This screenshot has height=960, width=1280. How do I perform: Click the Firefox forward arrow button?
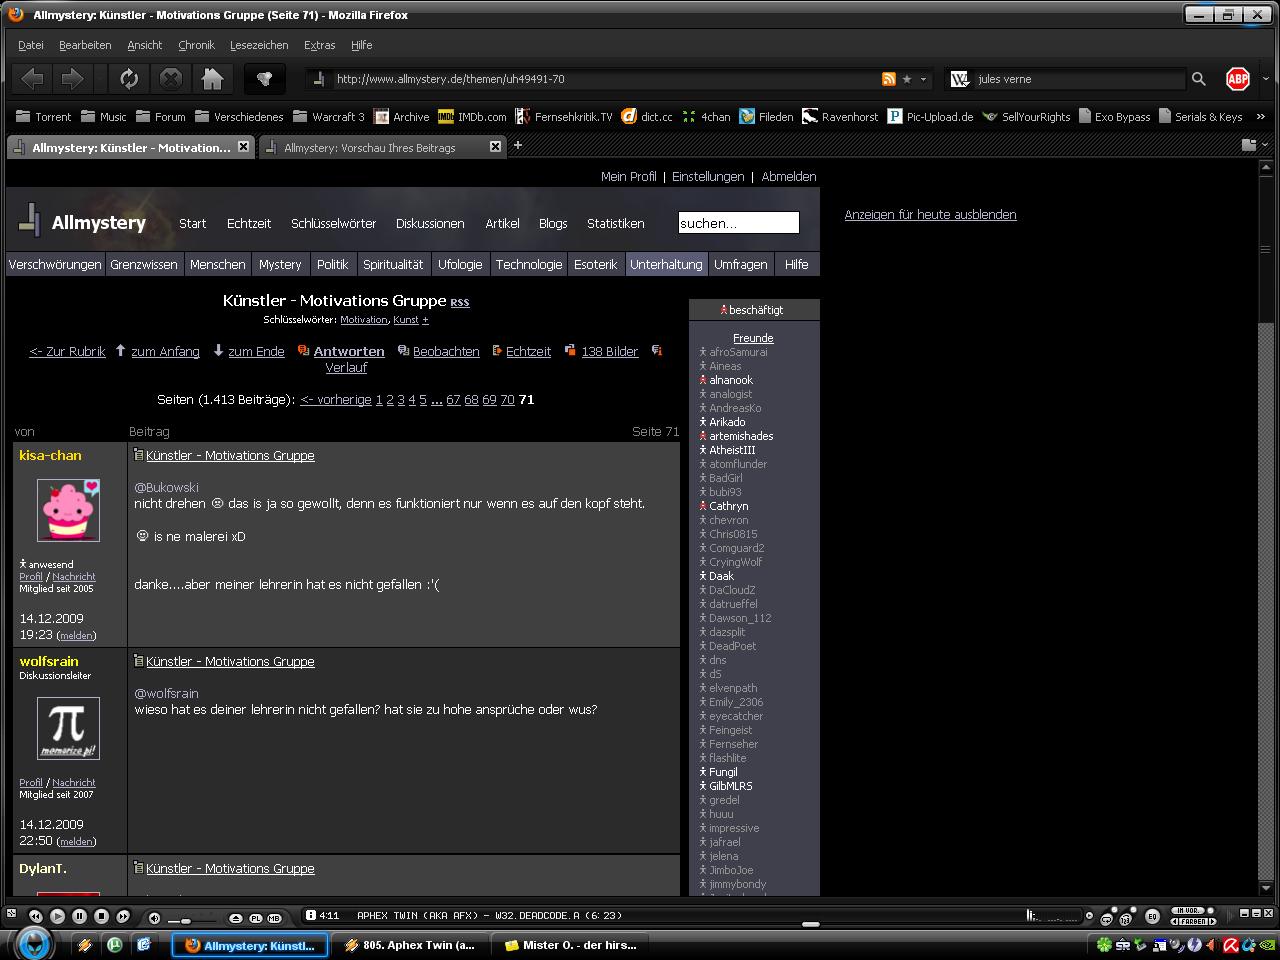pyautogui.click(x=72, y=79)
